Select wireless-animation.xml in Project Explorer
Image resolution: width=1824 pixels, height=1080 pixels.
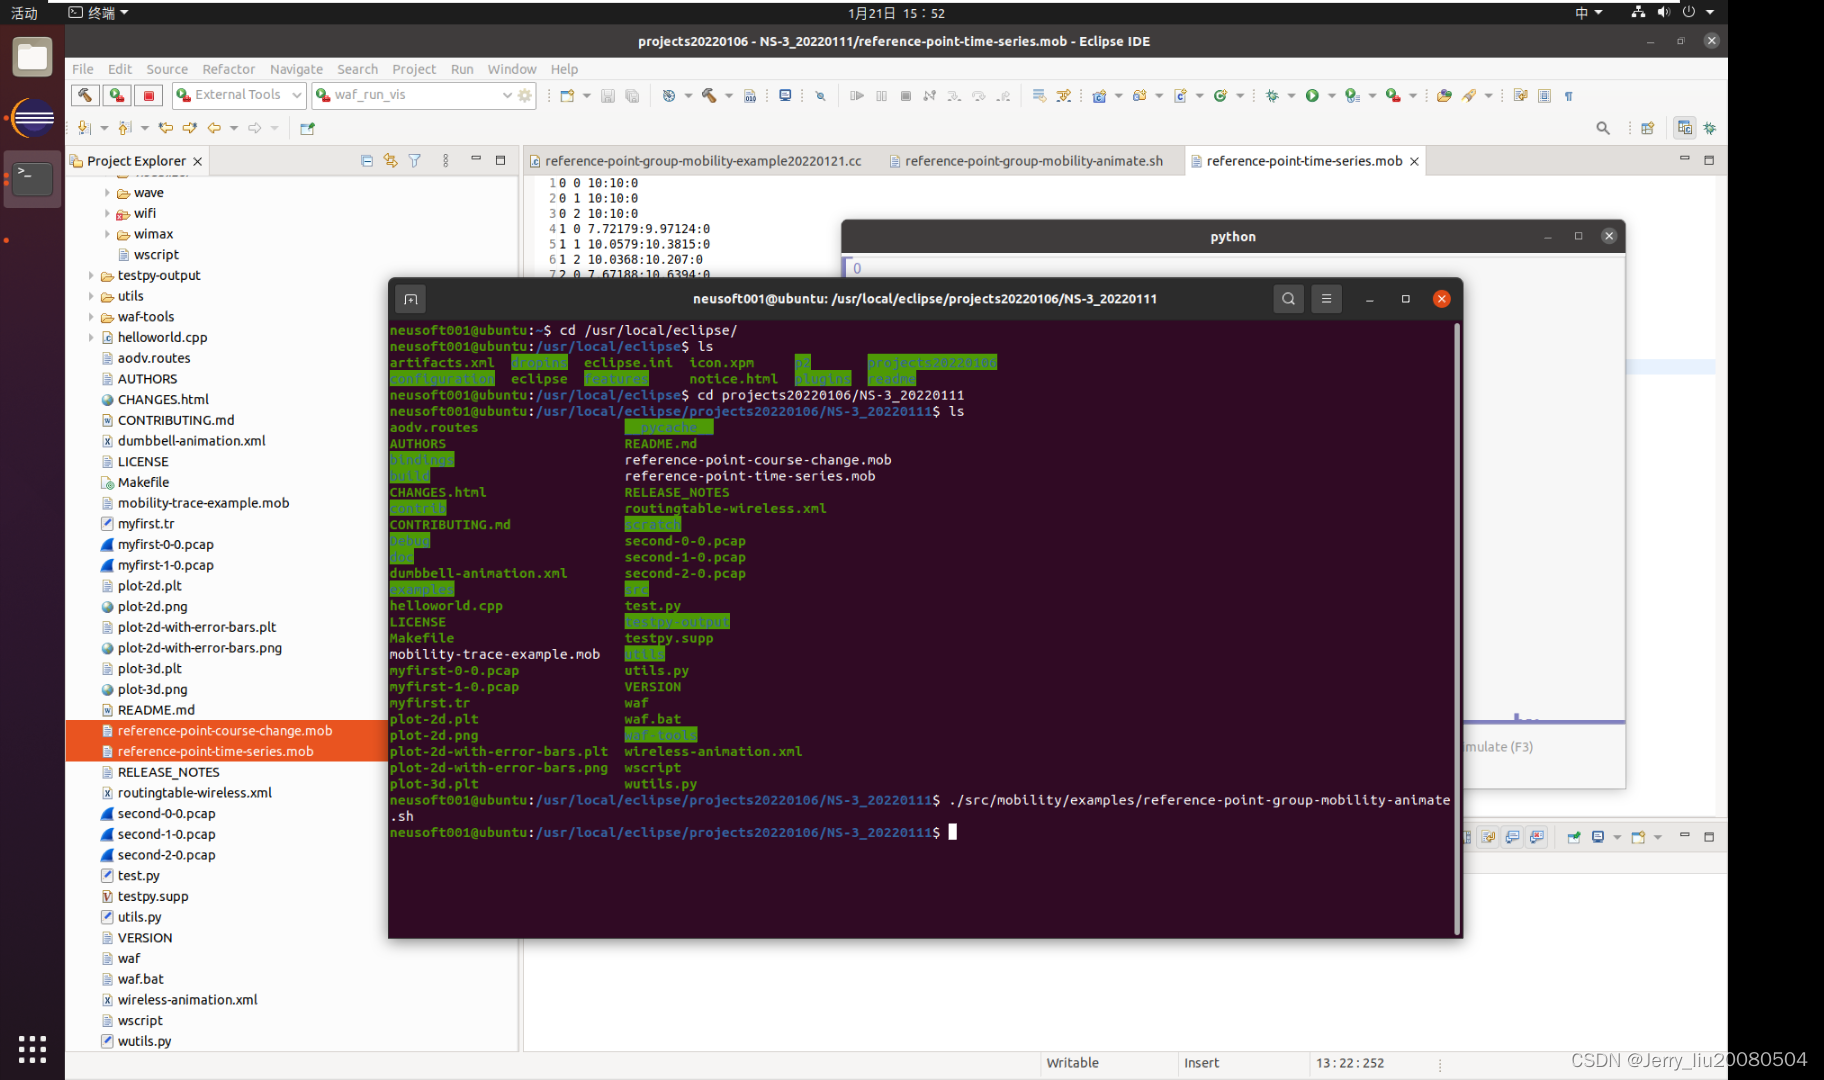(x=187, y=1000)
